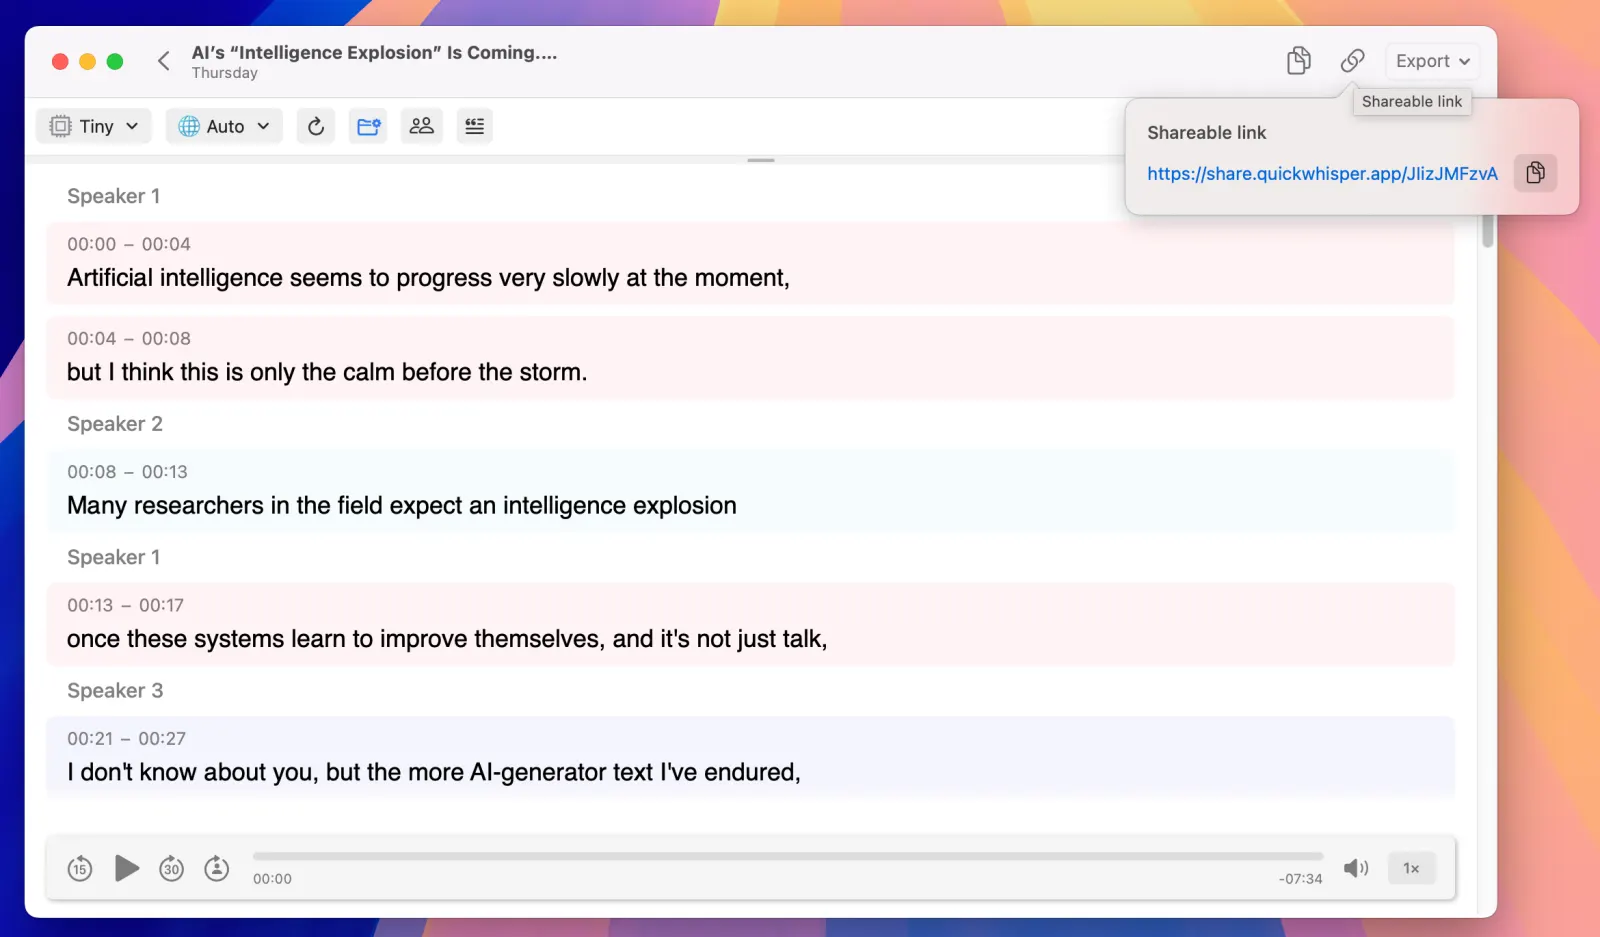This screenshot has width=1600, height=937.
Task: Click the follow playback circular person icon
Action: coord(217,868)
